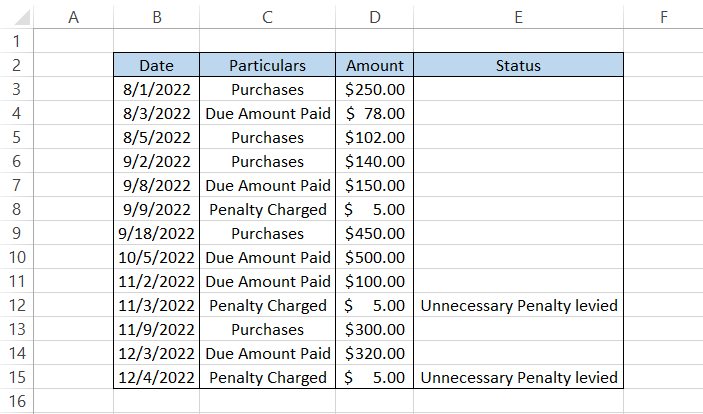
Task: Click the $320.00 amount cell
Action: click(375, 354)
